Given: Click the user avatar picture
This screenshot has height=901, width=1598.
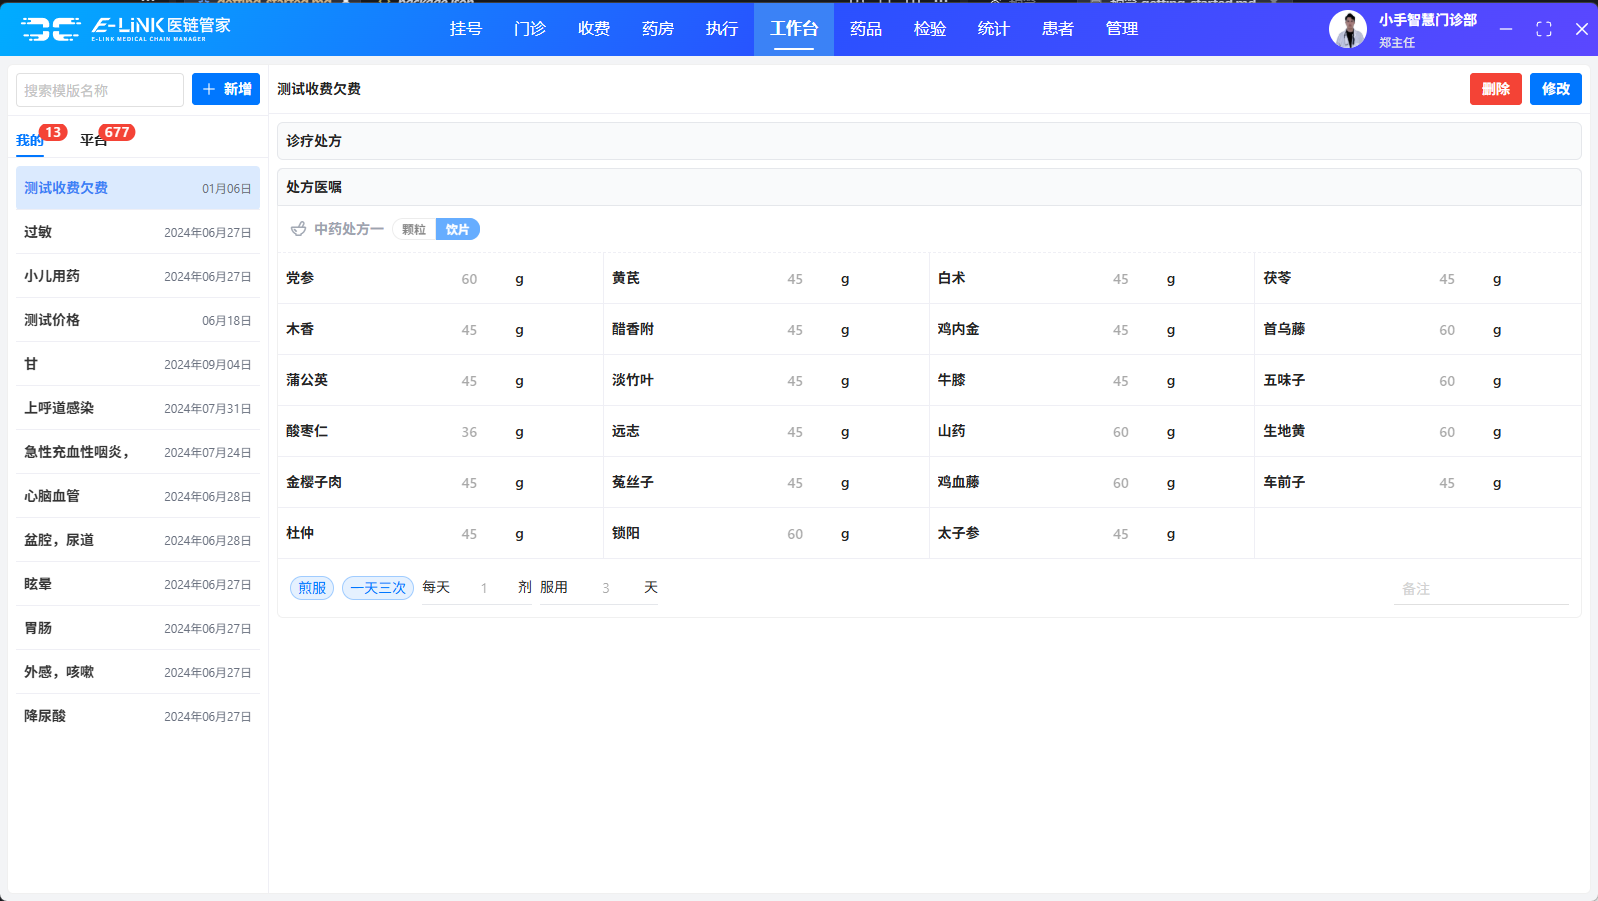Looking at the screenshot, I should pos(1347,29).
